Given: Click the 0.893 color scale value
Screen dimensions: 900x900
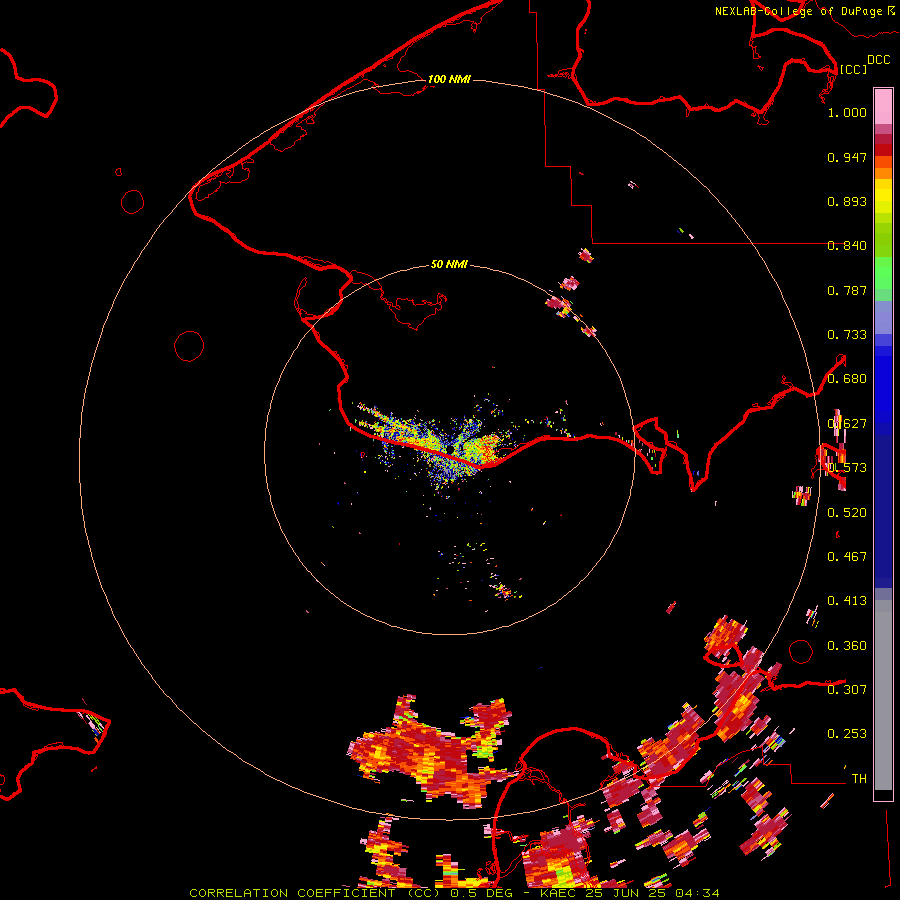Looking at the screenshot, I should tap(847, 201).
